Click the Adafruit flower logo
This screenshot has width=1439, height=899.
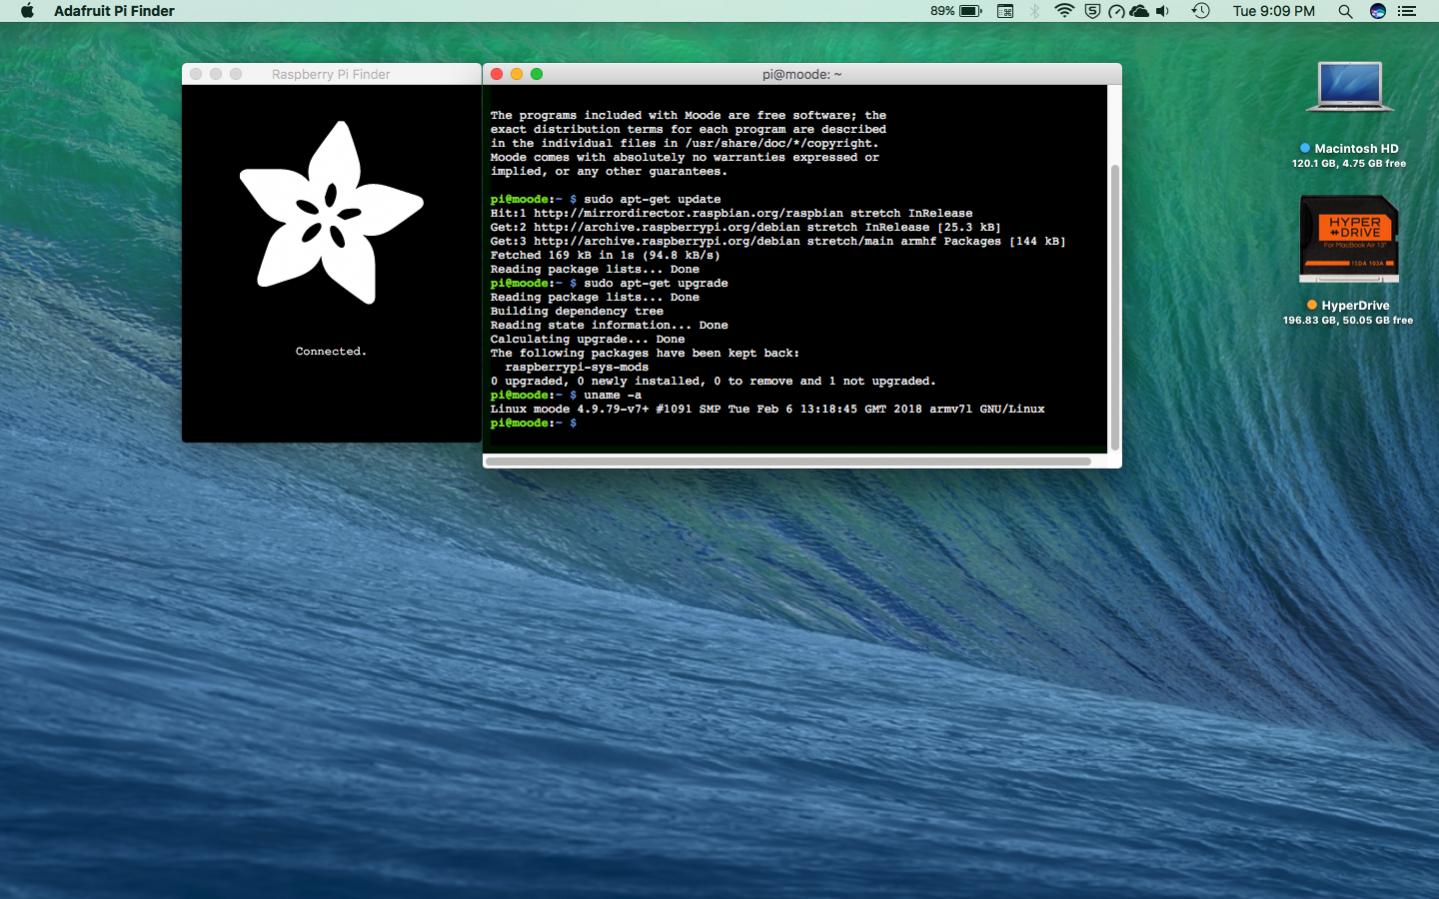(331, 213)
